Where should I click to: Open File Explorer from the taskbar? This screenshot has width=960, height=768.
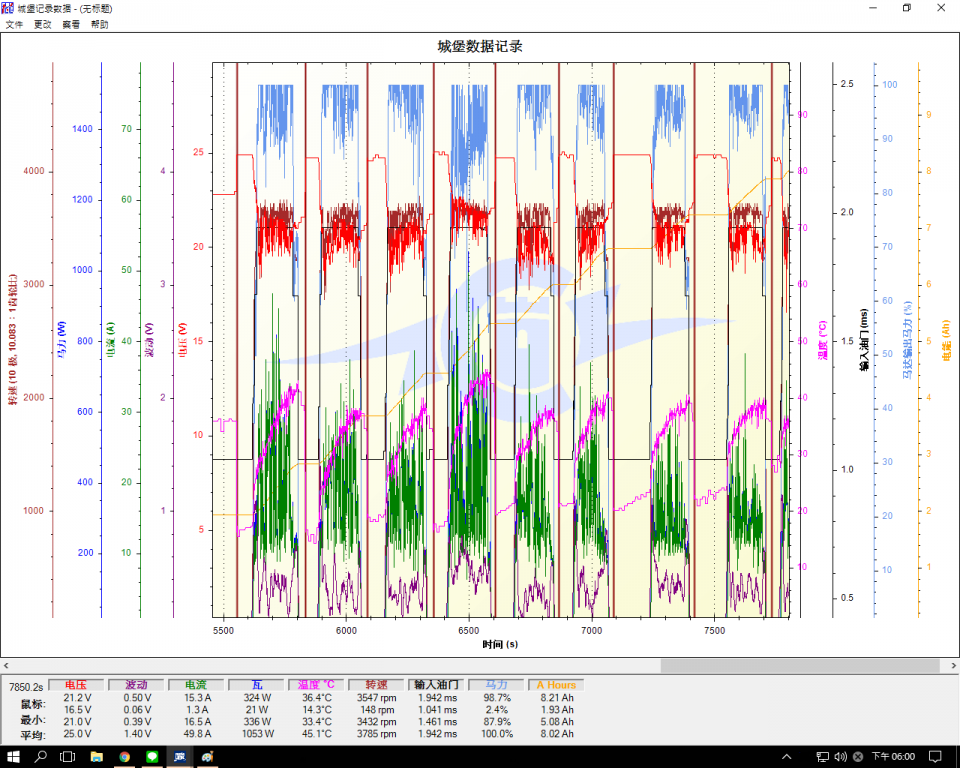[96, 756]
